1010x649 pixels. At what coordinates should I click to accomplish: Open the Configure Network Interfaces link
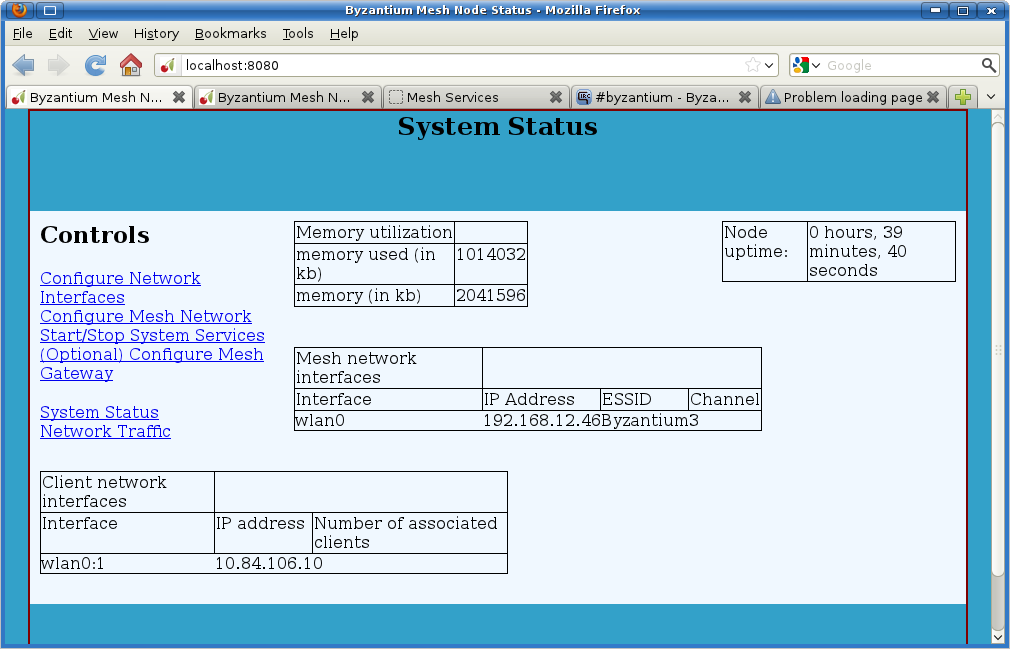(x=120, y=288)
